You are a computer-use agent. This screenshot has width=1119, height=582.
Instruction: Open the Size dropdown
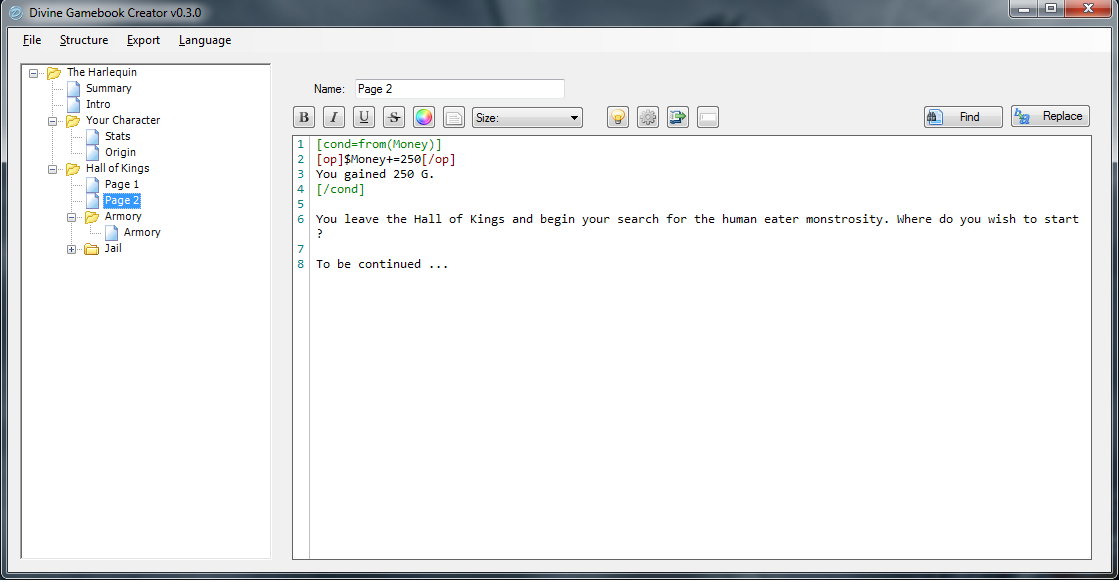point(527,118)
